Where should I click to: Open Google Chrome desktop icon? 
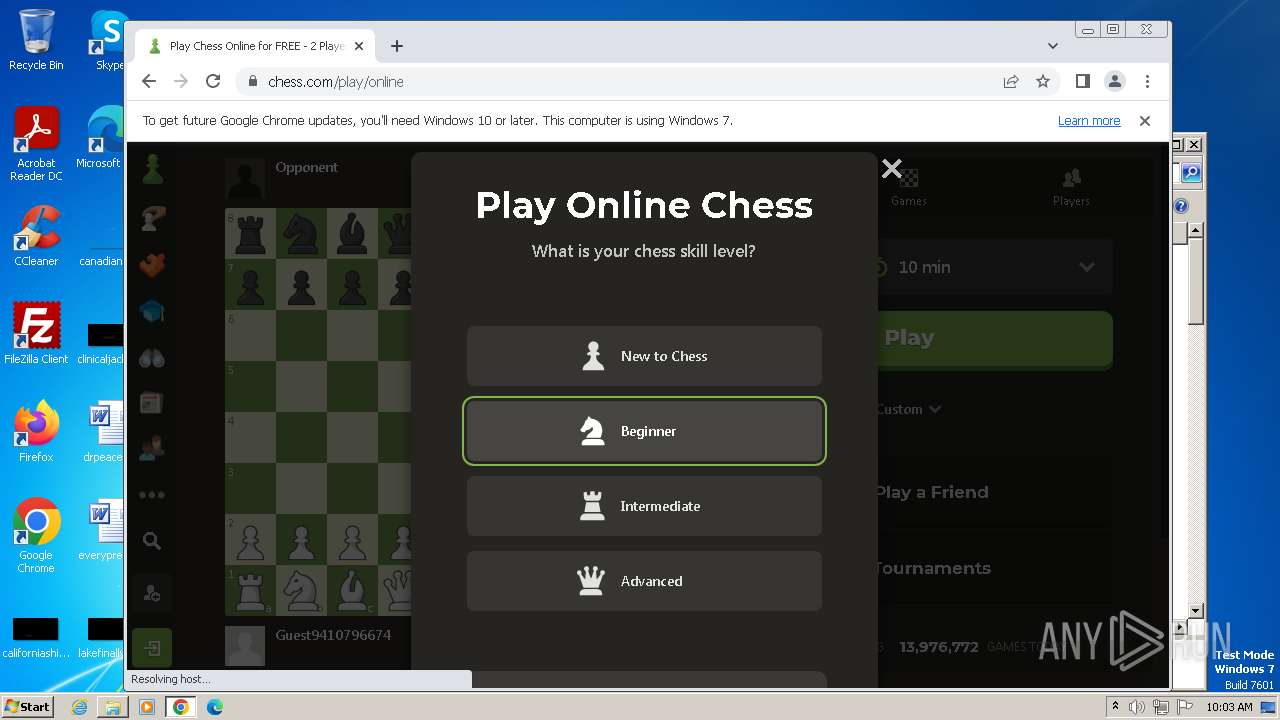(36, 536)
